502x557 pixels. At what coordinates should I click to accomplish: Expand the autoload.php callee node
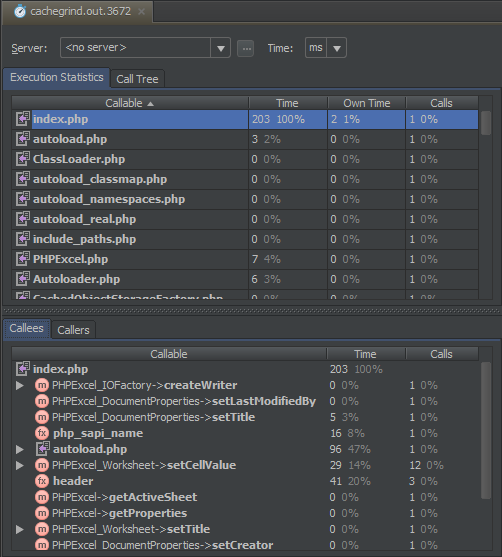(x=20, y=449)
